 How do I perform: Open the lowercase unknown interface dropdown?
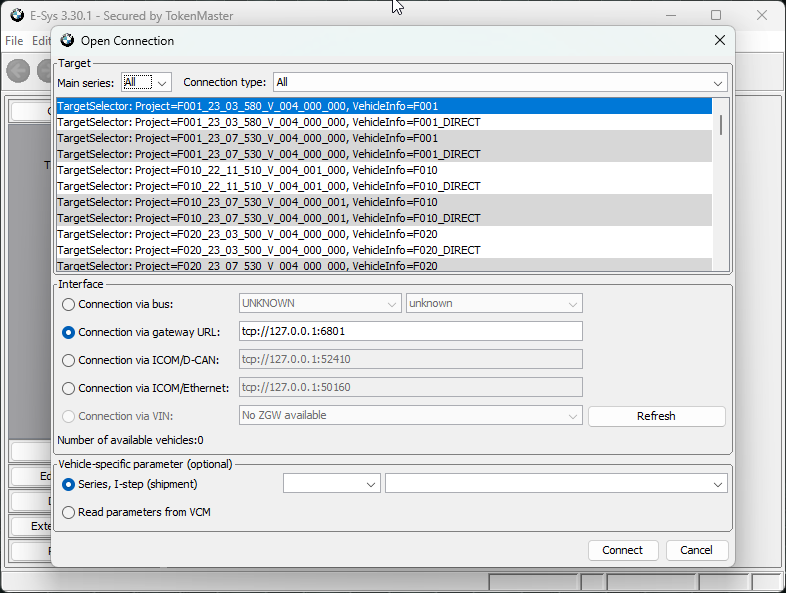(x=494, y=303)
